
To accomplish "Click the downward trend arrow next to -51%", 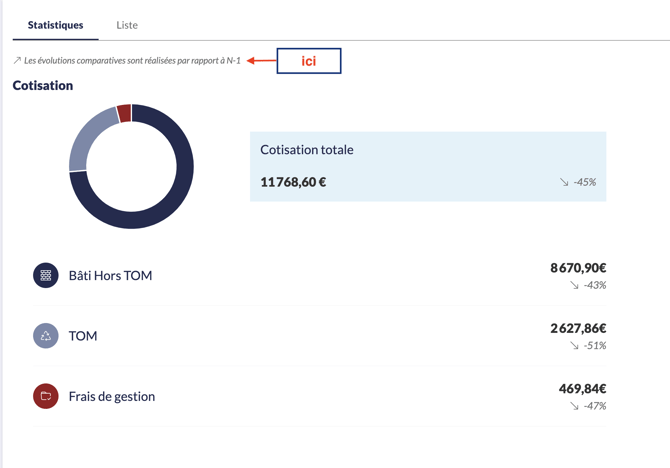I will coord(574,346).
